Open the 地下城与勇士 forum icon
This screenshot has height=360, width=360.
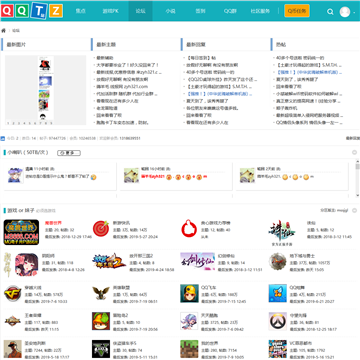pos(278,261)
